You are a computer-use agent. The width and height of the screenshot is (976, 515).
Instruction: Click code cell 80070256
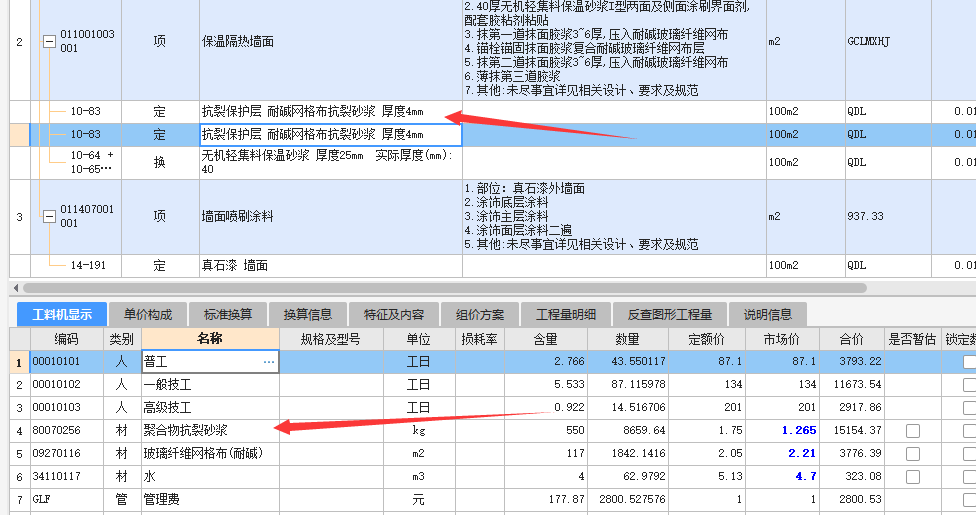pos(67,430)
